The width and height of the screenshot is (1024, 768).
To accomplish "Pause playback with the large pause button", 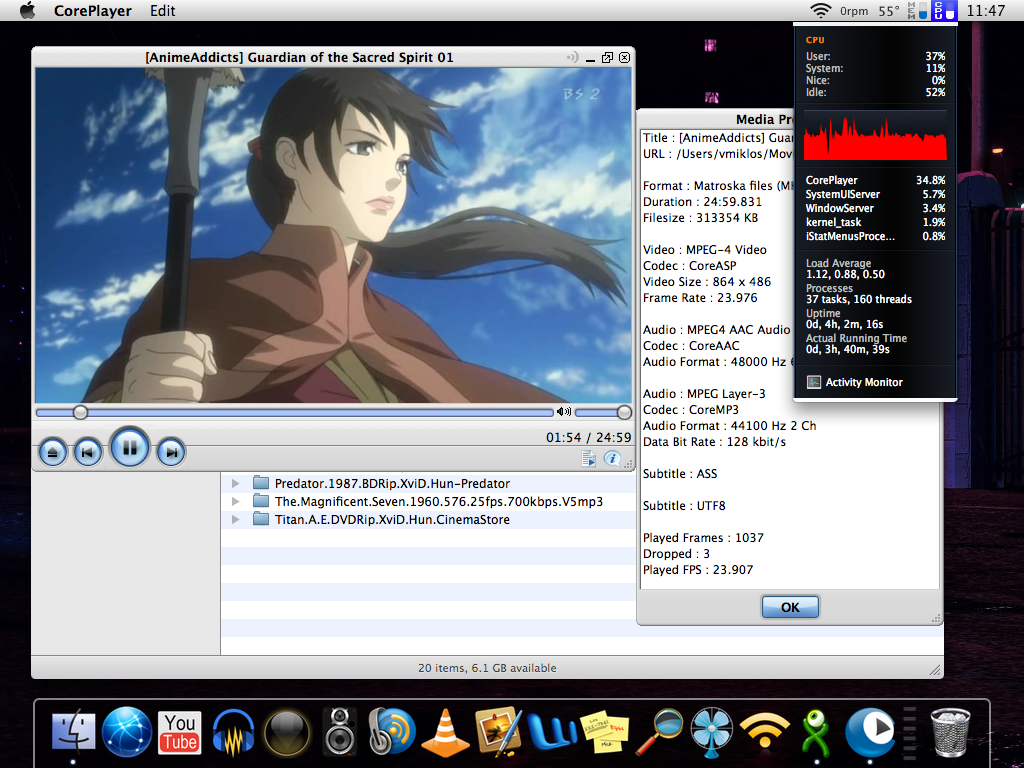I will [x=129, y=448].
